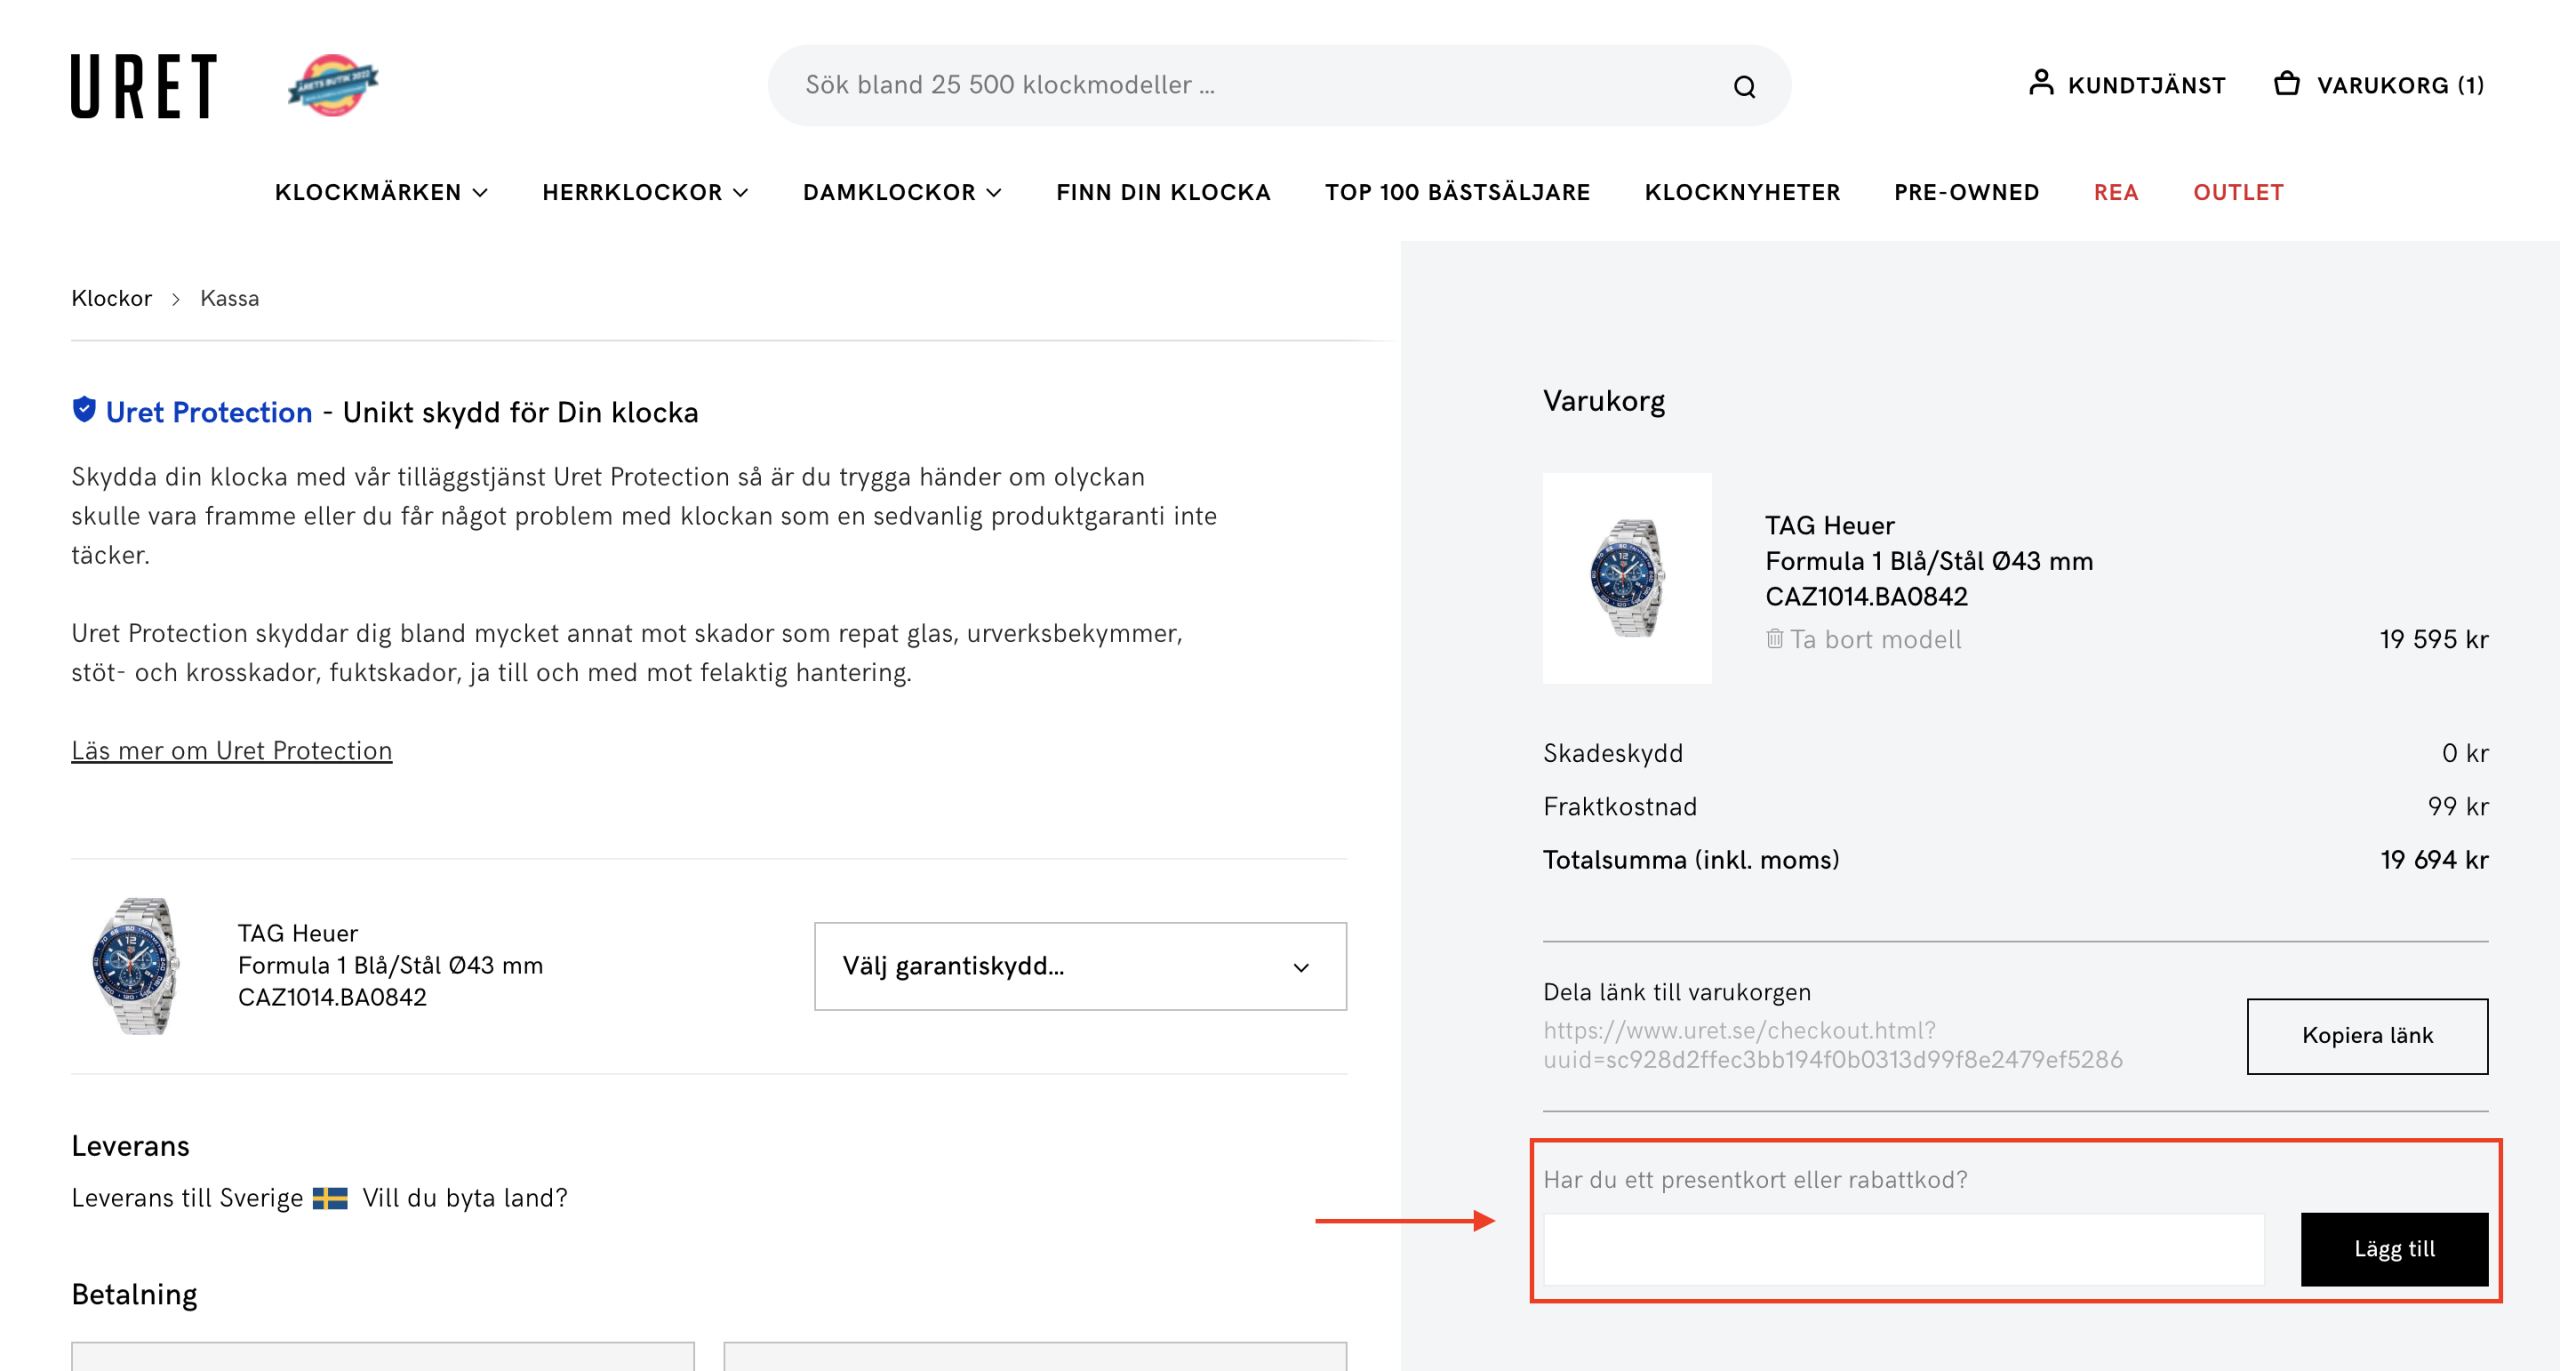This screenshot has width=2560, height=1371.
Task: Click Dela länk till varukorgen label
Action: pos(1676,992)
